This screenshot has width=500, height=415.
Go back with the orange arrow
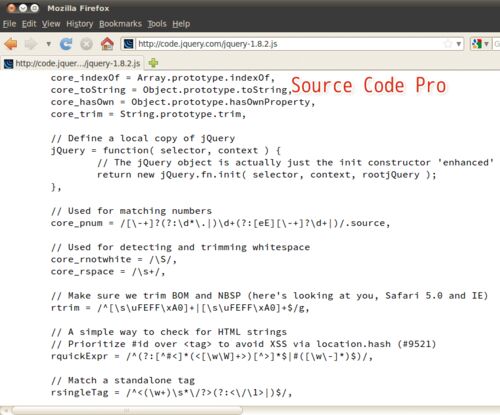[11, 44]
